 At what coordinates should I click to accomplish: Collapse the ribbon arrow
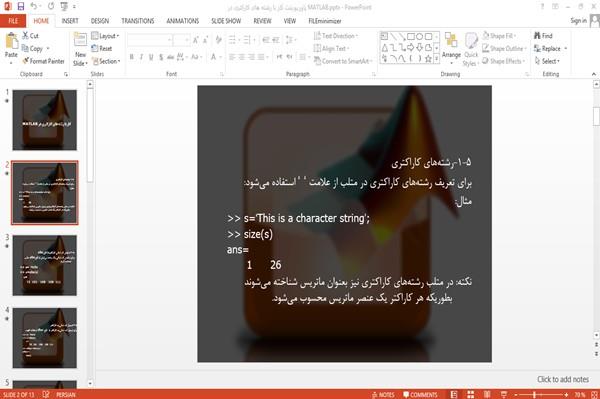click(594, 74)
